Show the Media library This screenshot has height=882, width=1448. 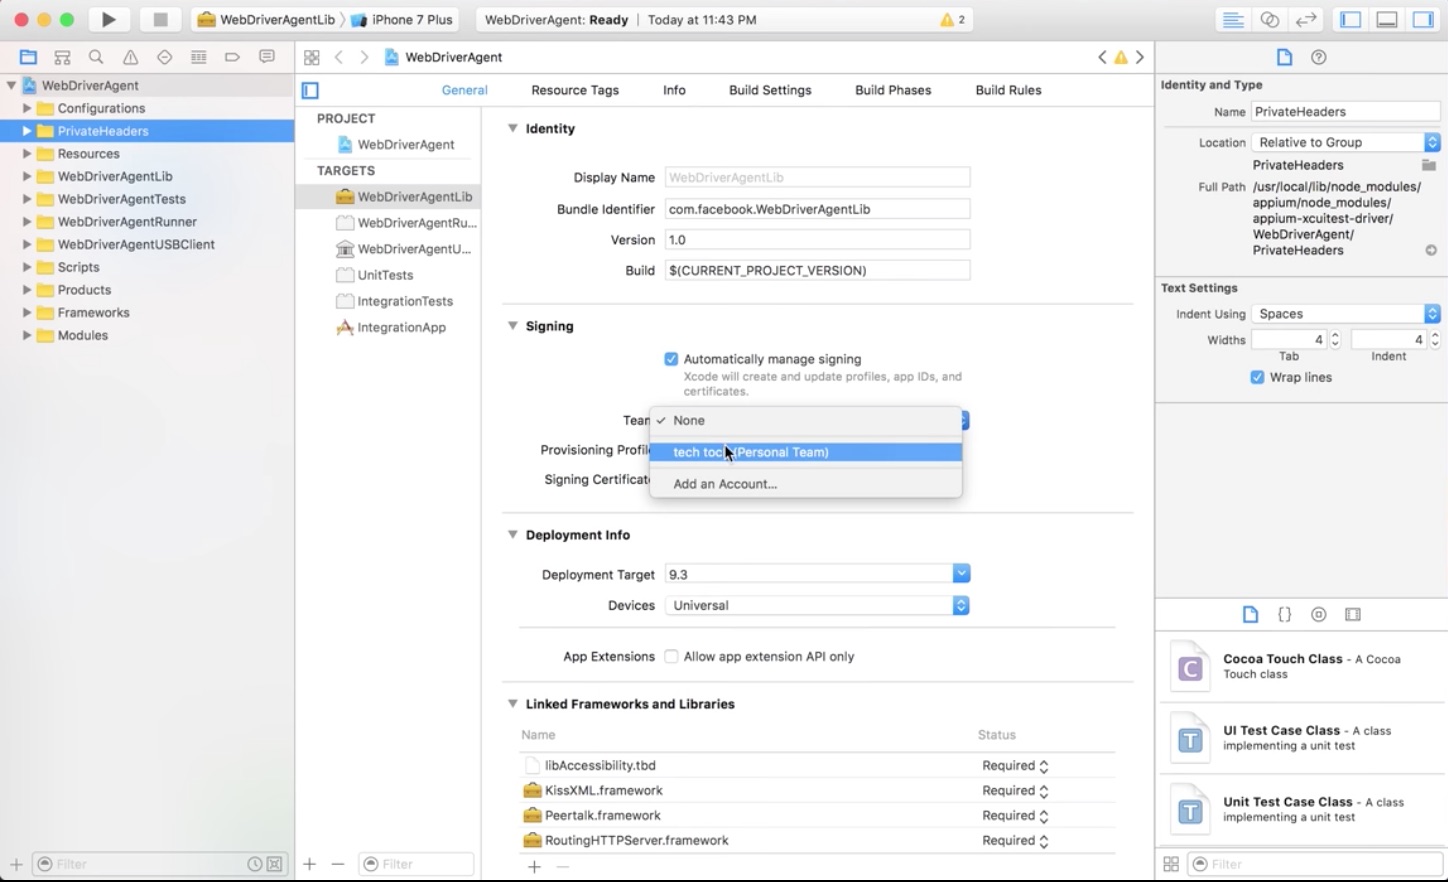tap(1352, 615)
